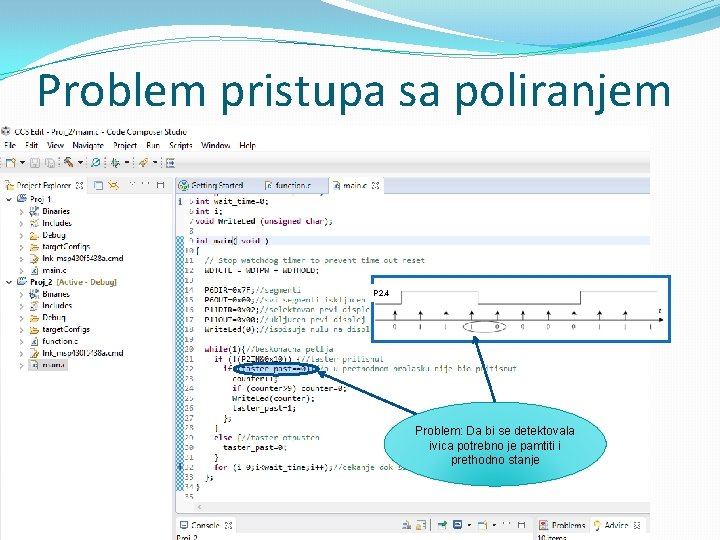Click the Scroll Lock console icon
This screenshot has height=540, width=720.
tap(421, 524)
